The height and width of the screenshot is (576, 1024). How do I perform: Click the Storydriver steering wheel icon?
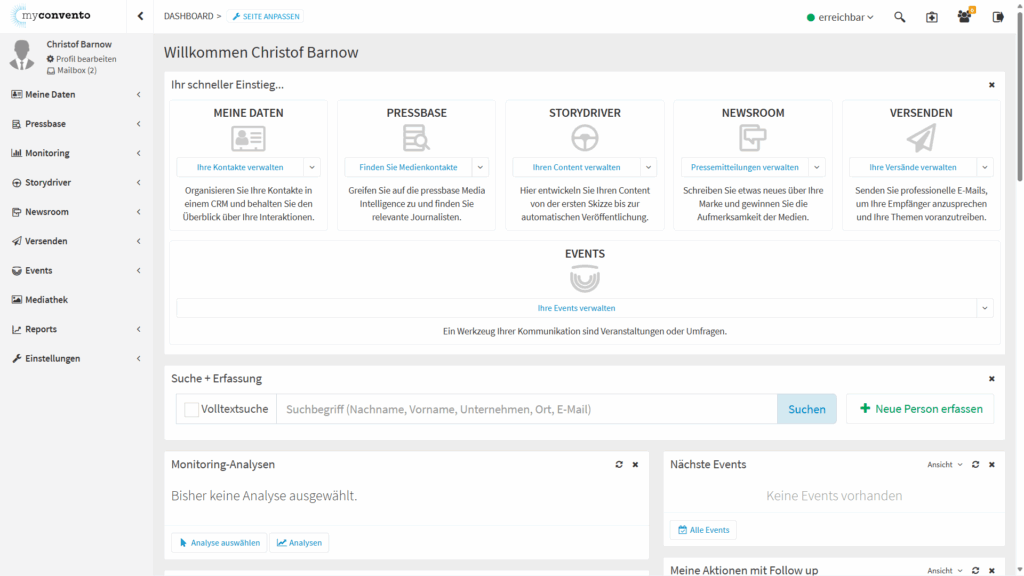[584, 137]
